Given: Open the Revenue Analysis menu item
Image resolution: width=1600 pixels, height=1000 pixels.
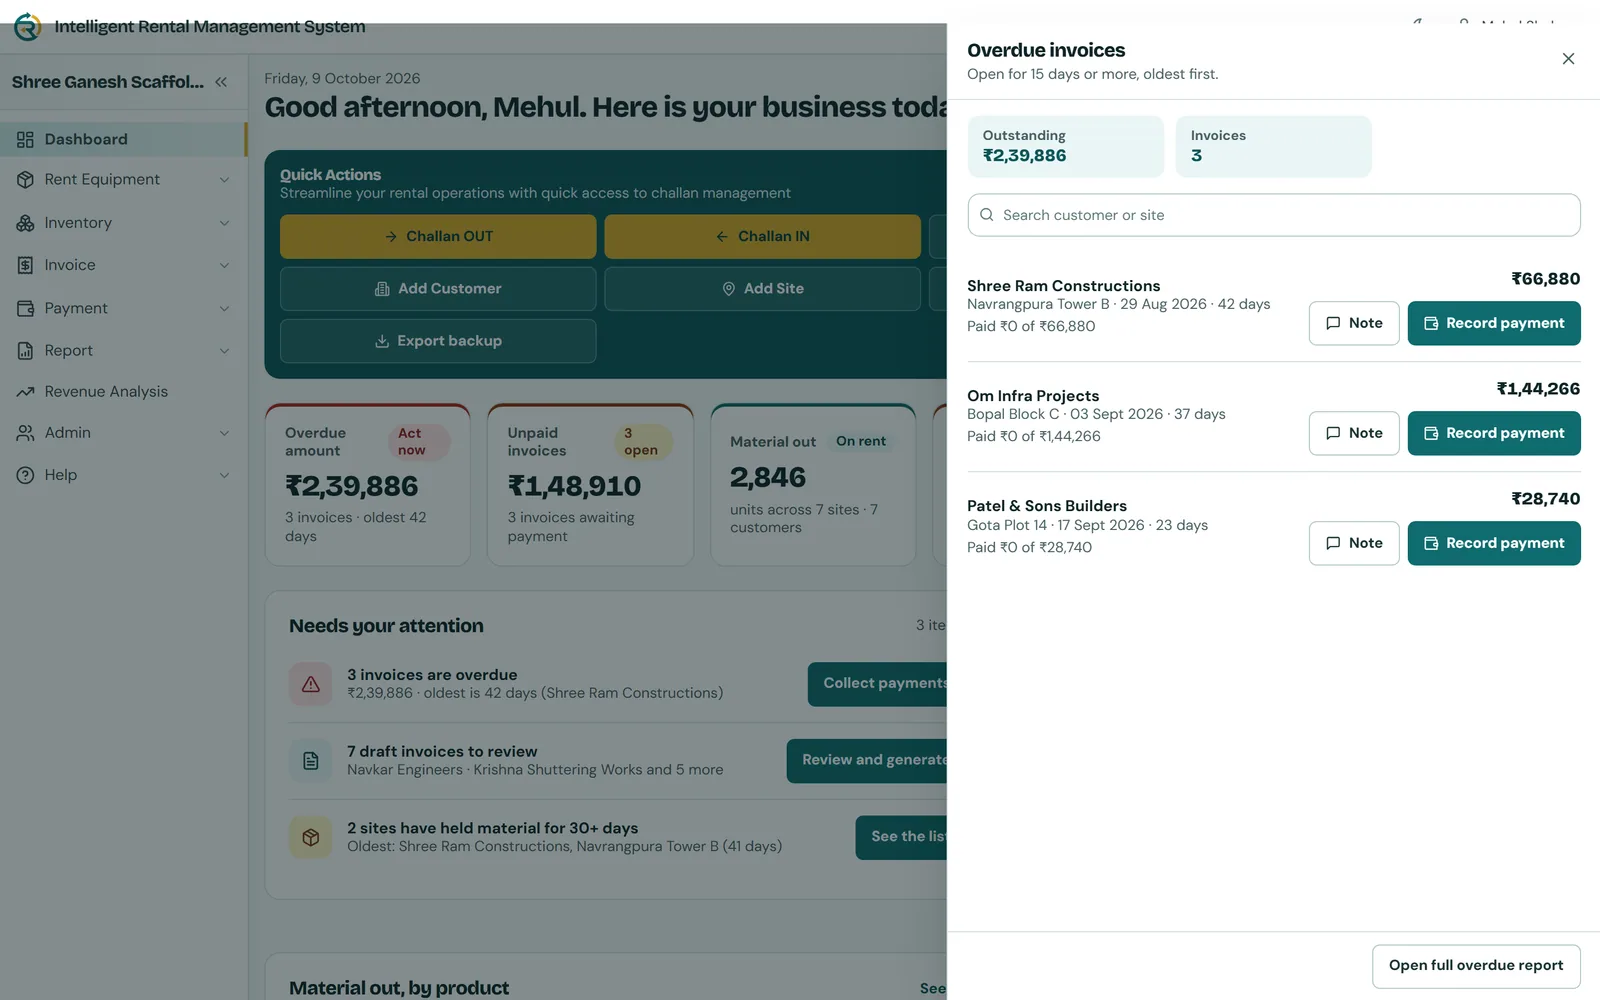Looking at the screenshot, I should (123, 392).
